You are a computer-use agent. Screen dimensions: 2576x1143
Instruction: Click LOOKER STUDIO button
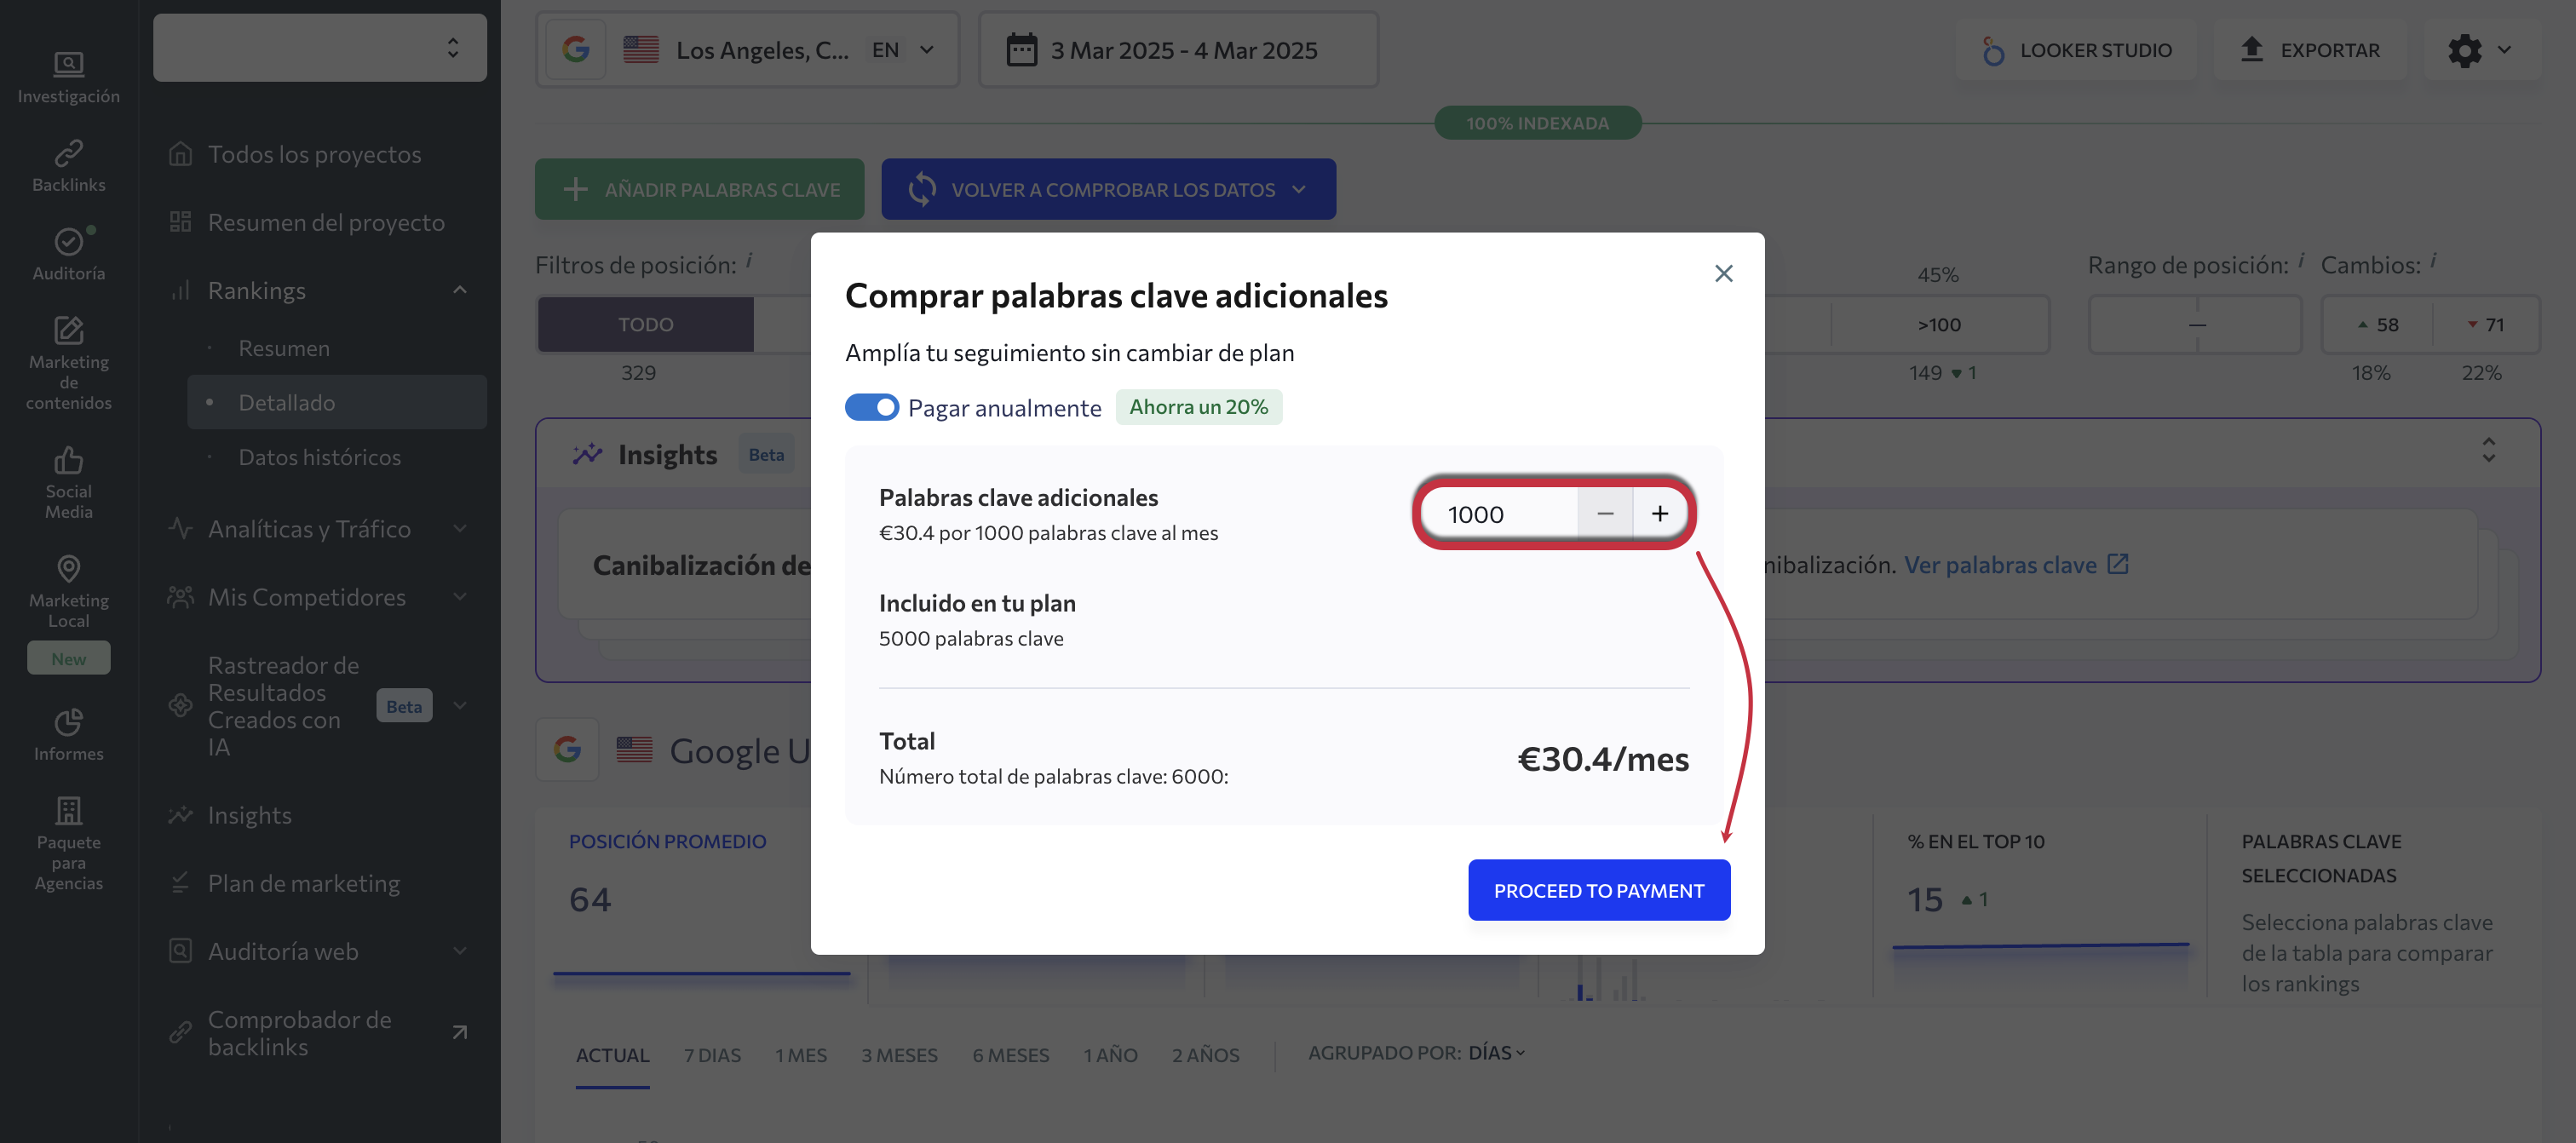pos(2076,49)
